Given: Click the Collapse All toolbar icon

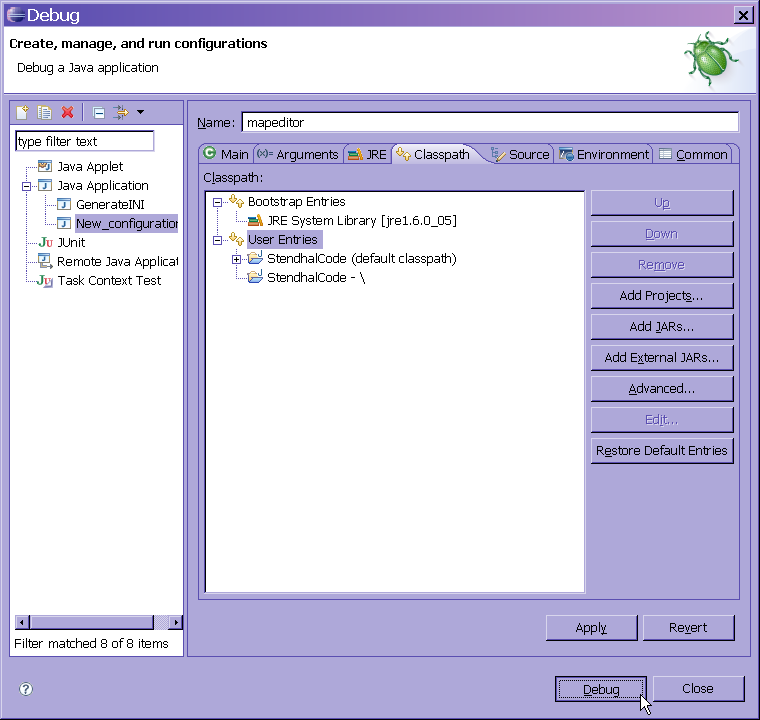Looking at the screenshot, I should pyautogui.click(x=98, y=113).
